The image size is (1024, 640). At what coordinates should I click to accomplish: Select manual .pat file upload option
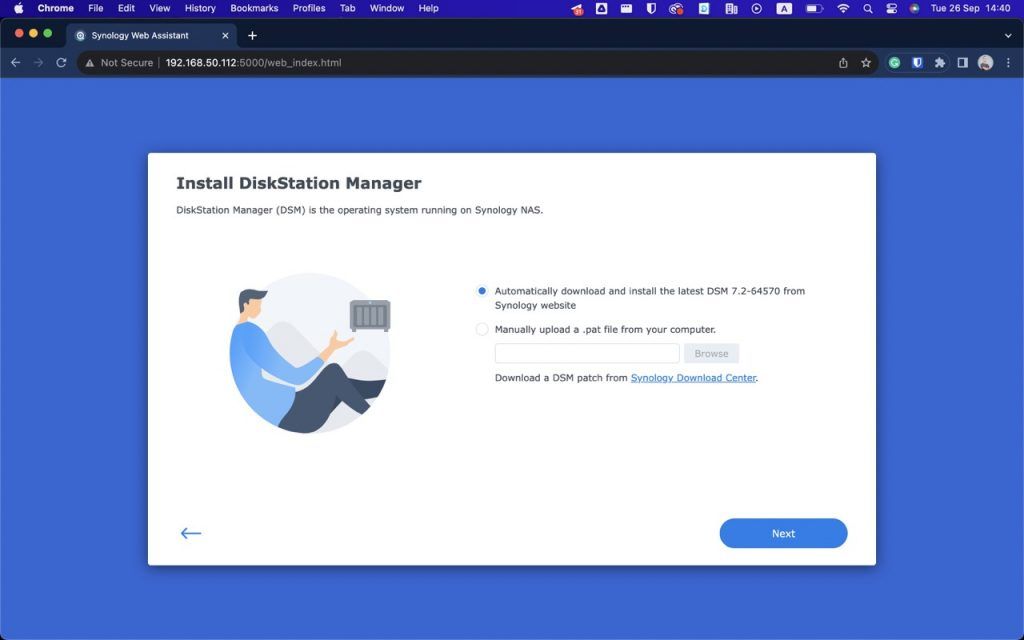[482, 330]
